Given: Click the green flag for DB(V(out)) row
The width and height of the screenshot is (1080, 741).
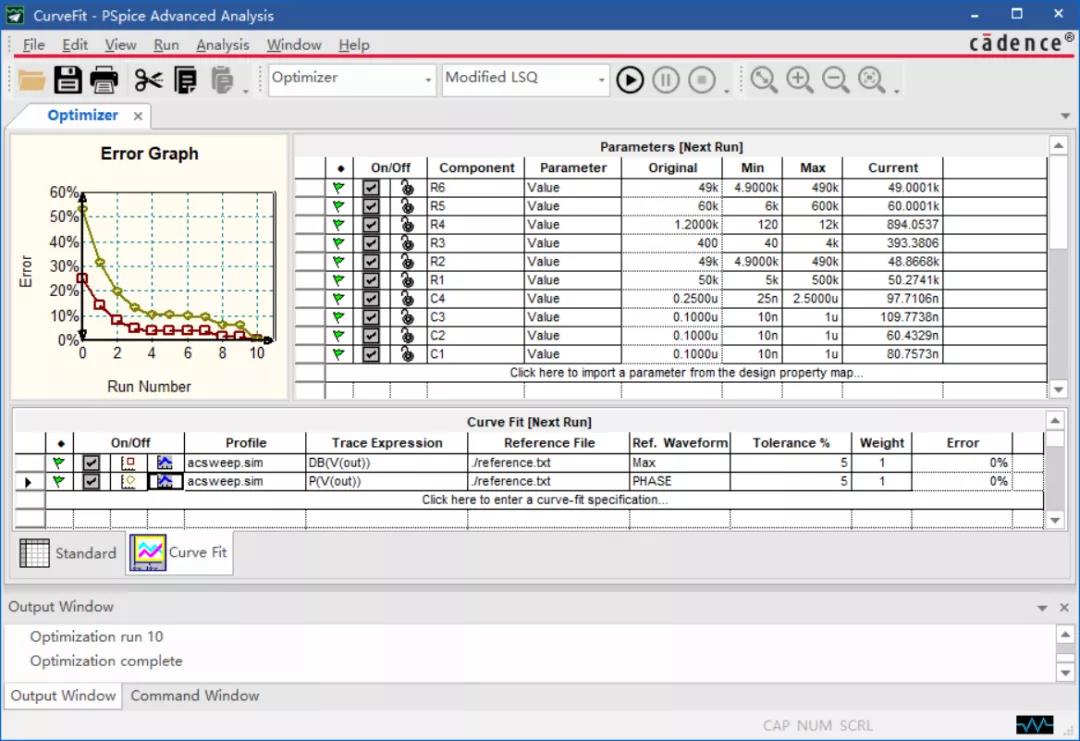Looking at the screenshot, I should [59, 463].
